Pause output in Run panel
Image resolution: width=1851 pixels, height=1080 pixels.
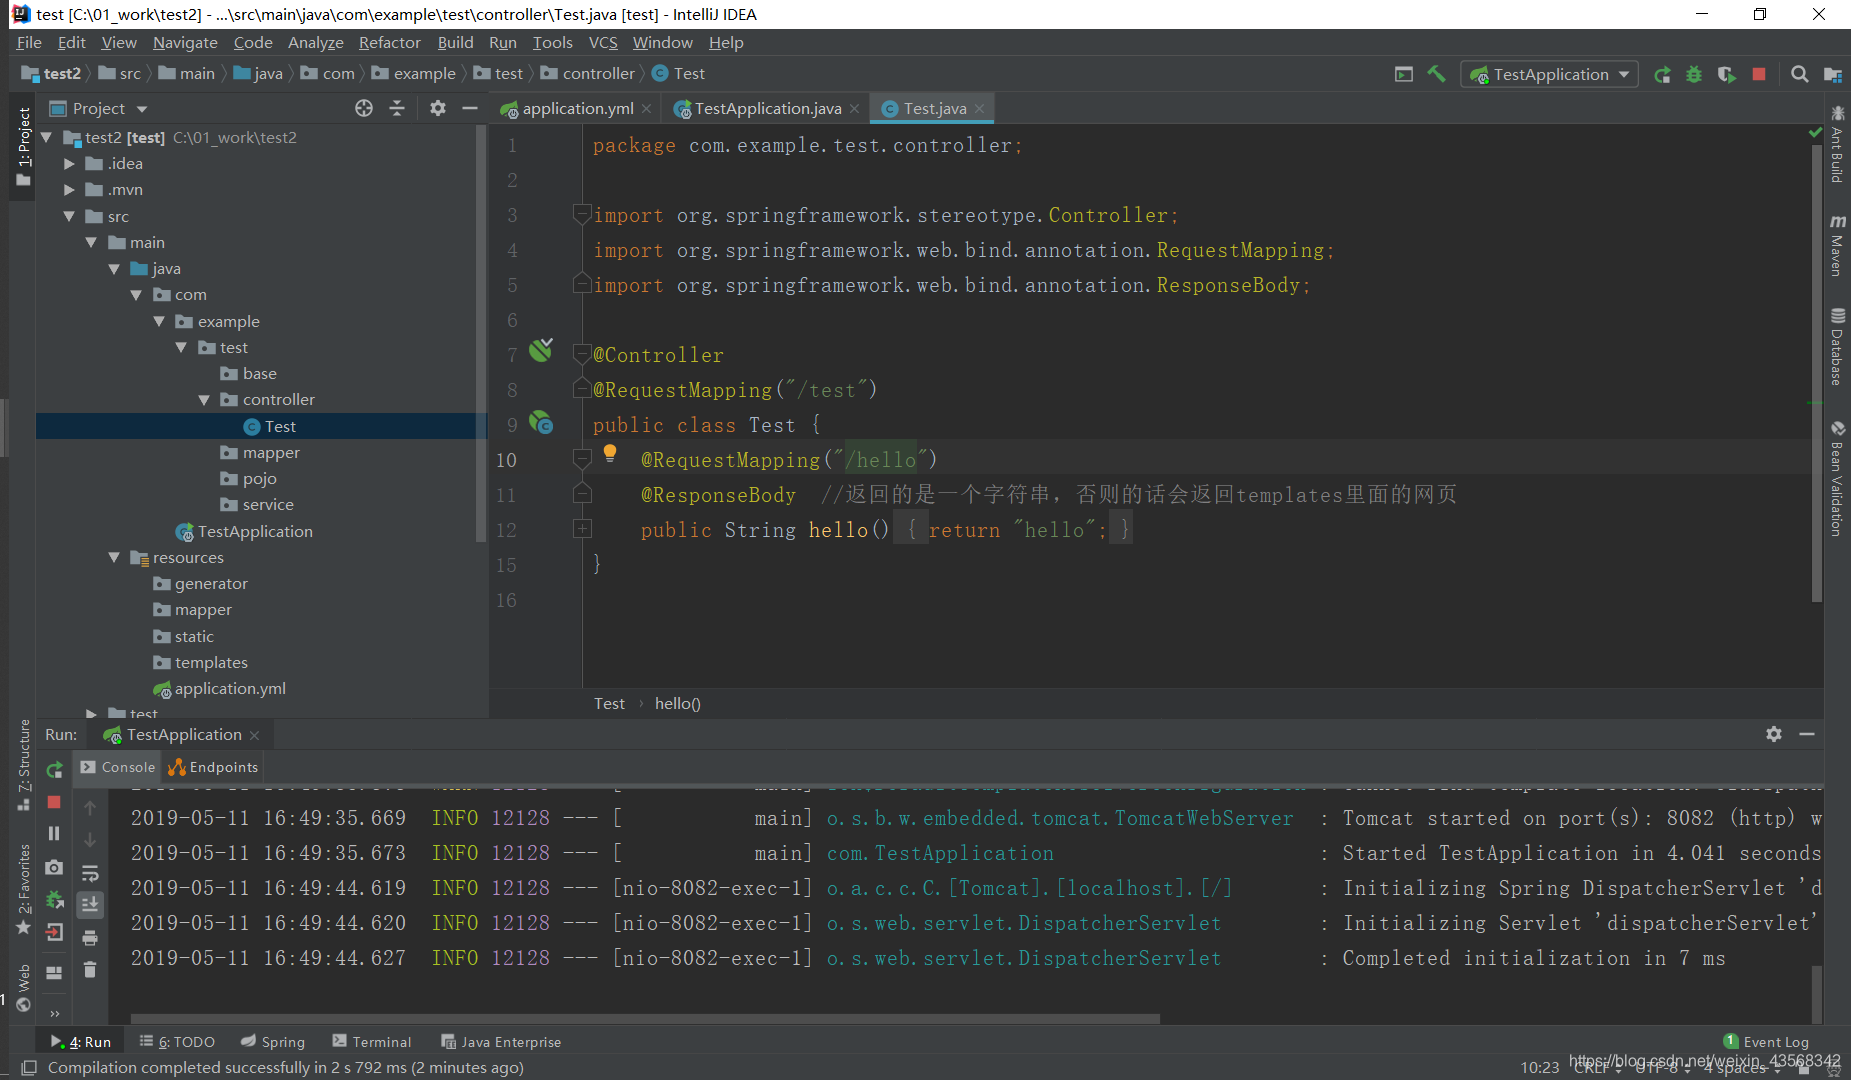(55, 834)
